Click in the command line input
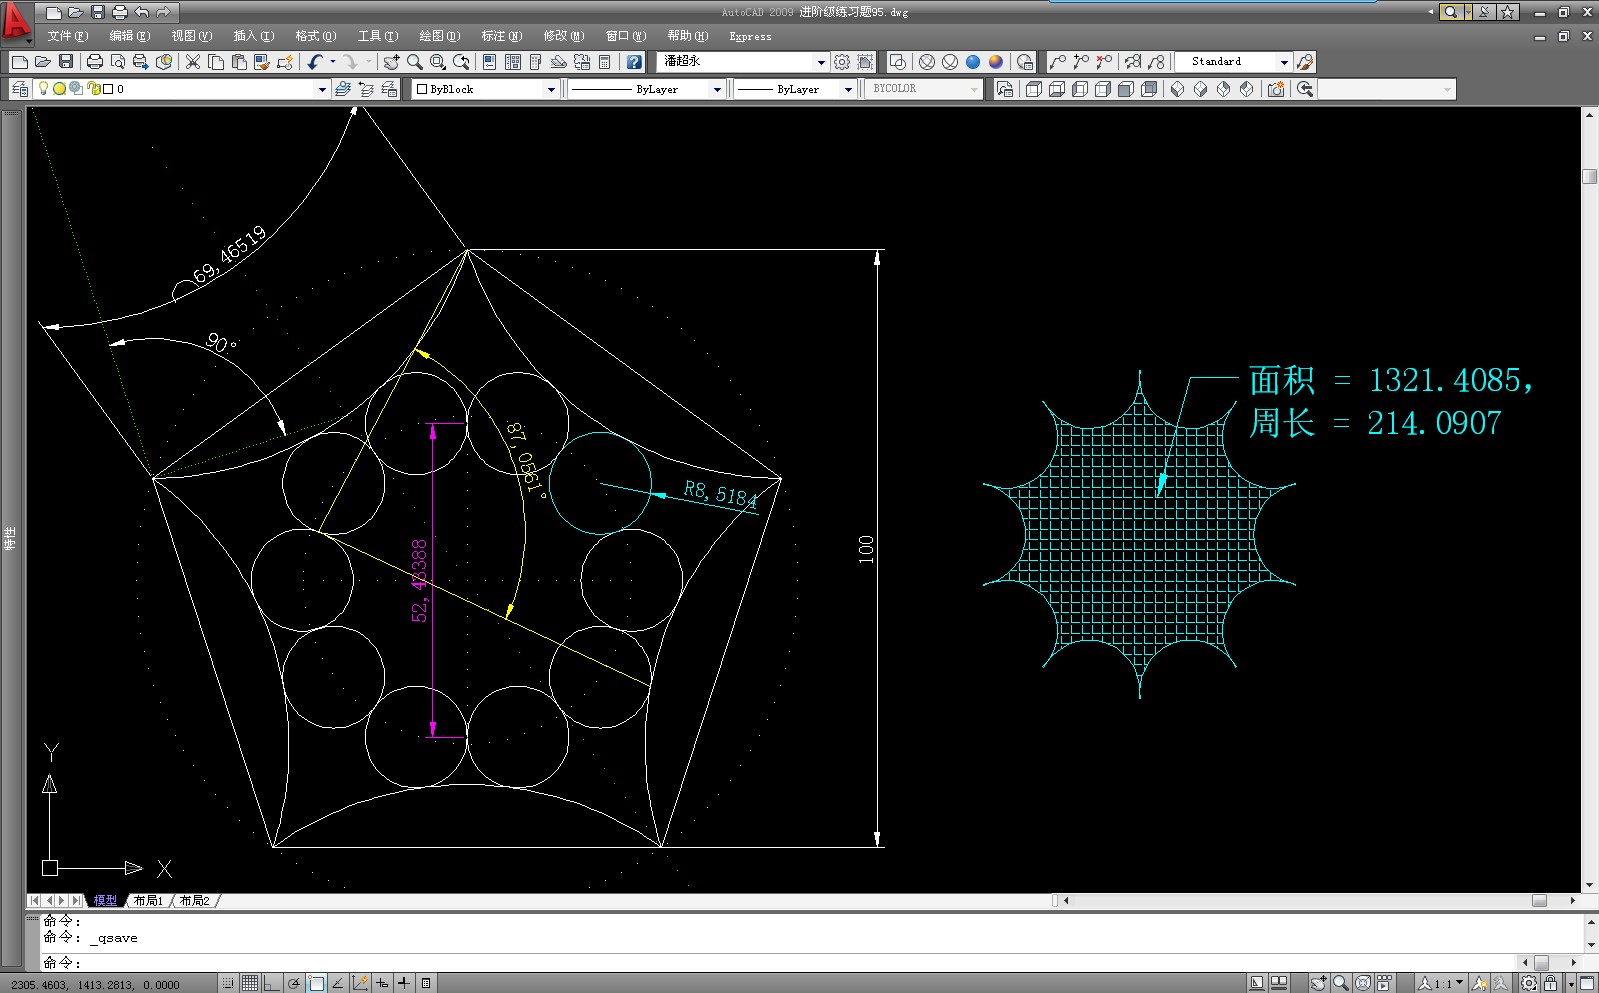This screenshot has height=993, width=1599. point(780,962)
